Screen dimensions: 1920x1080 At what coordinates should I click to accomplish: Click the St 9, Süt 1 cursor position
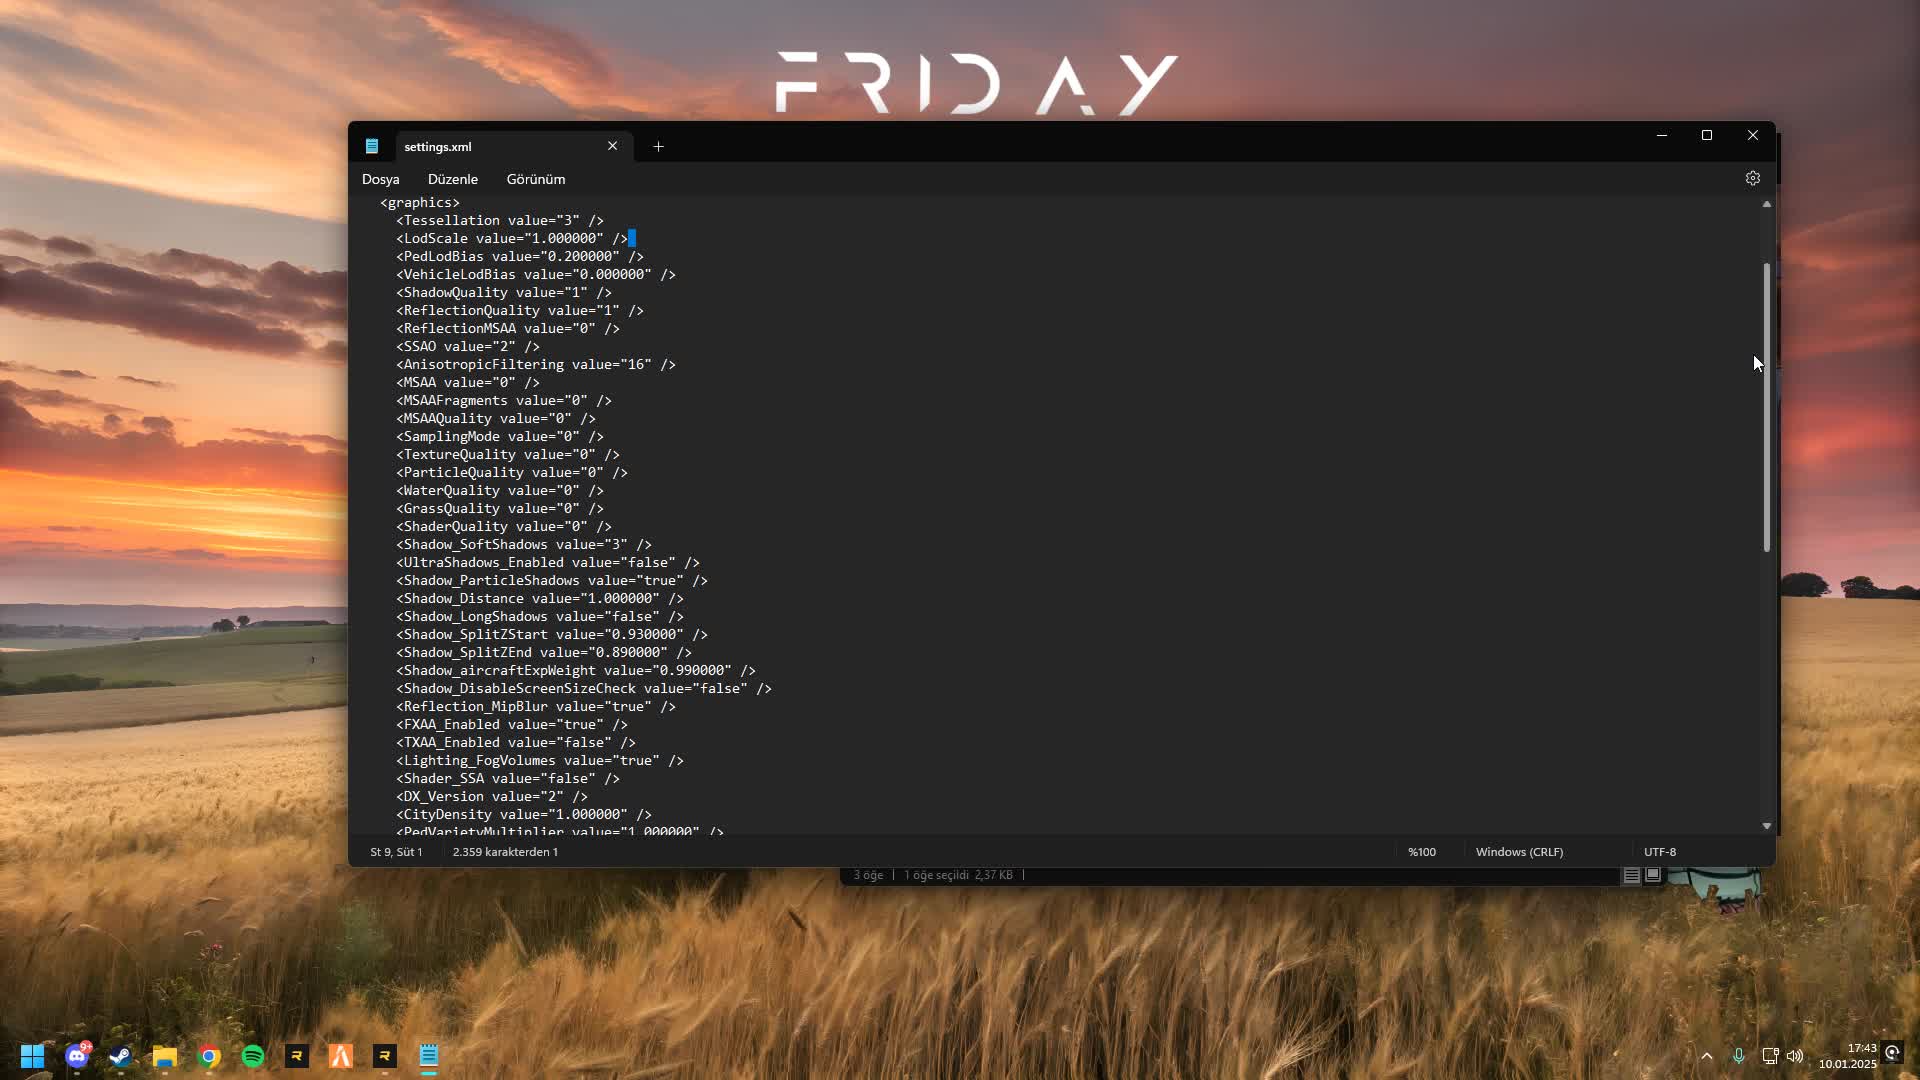click(x=396, y=852)
